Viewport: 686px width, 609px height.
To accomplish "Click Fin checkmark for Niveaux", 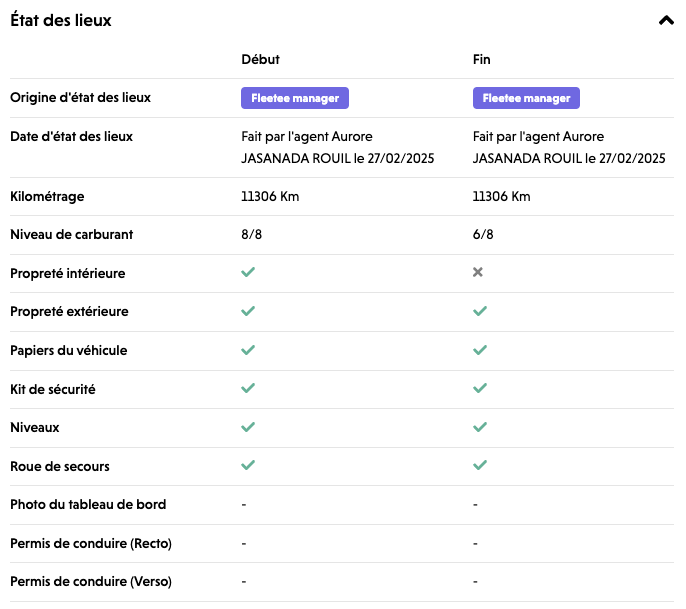I will [x=480, y=427].
